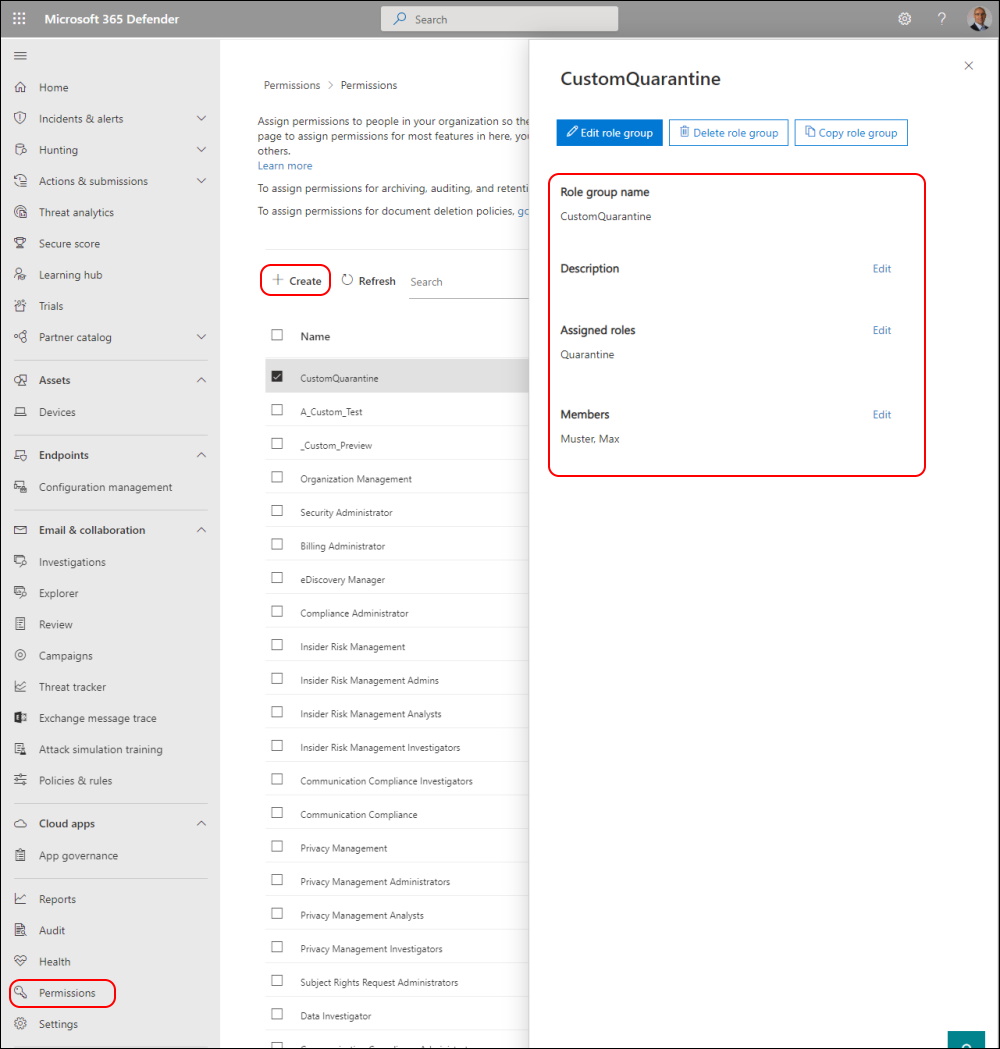The height and width of the screenshot is (1049, 1000).
Task: Open the settings gear in header
Action: 904,19
